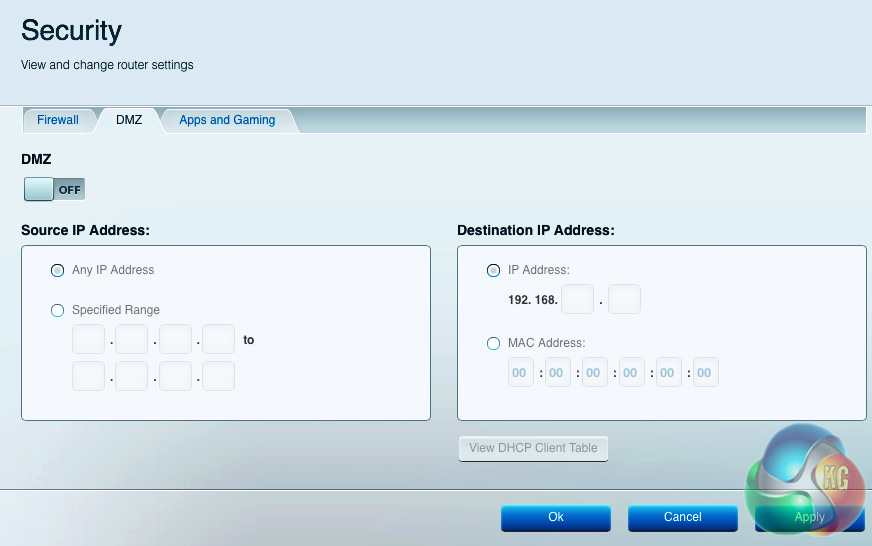
Task: Click fourth MAC address byte field
Action: (x=632, y=372)
